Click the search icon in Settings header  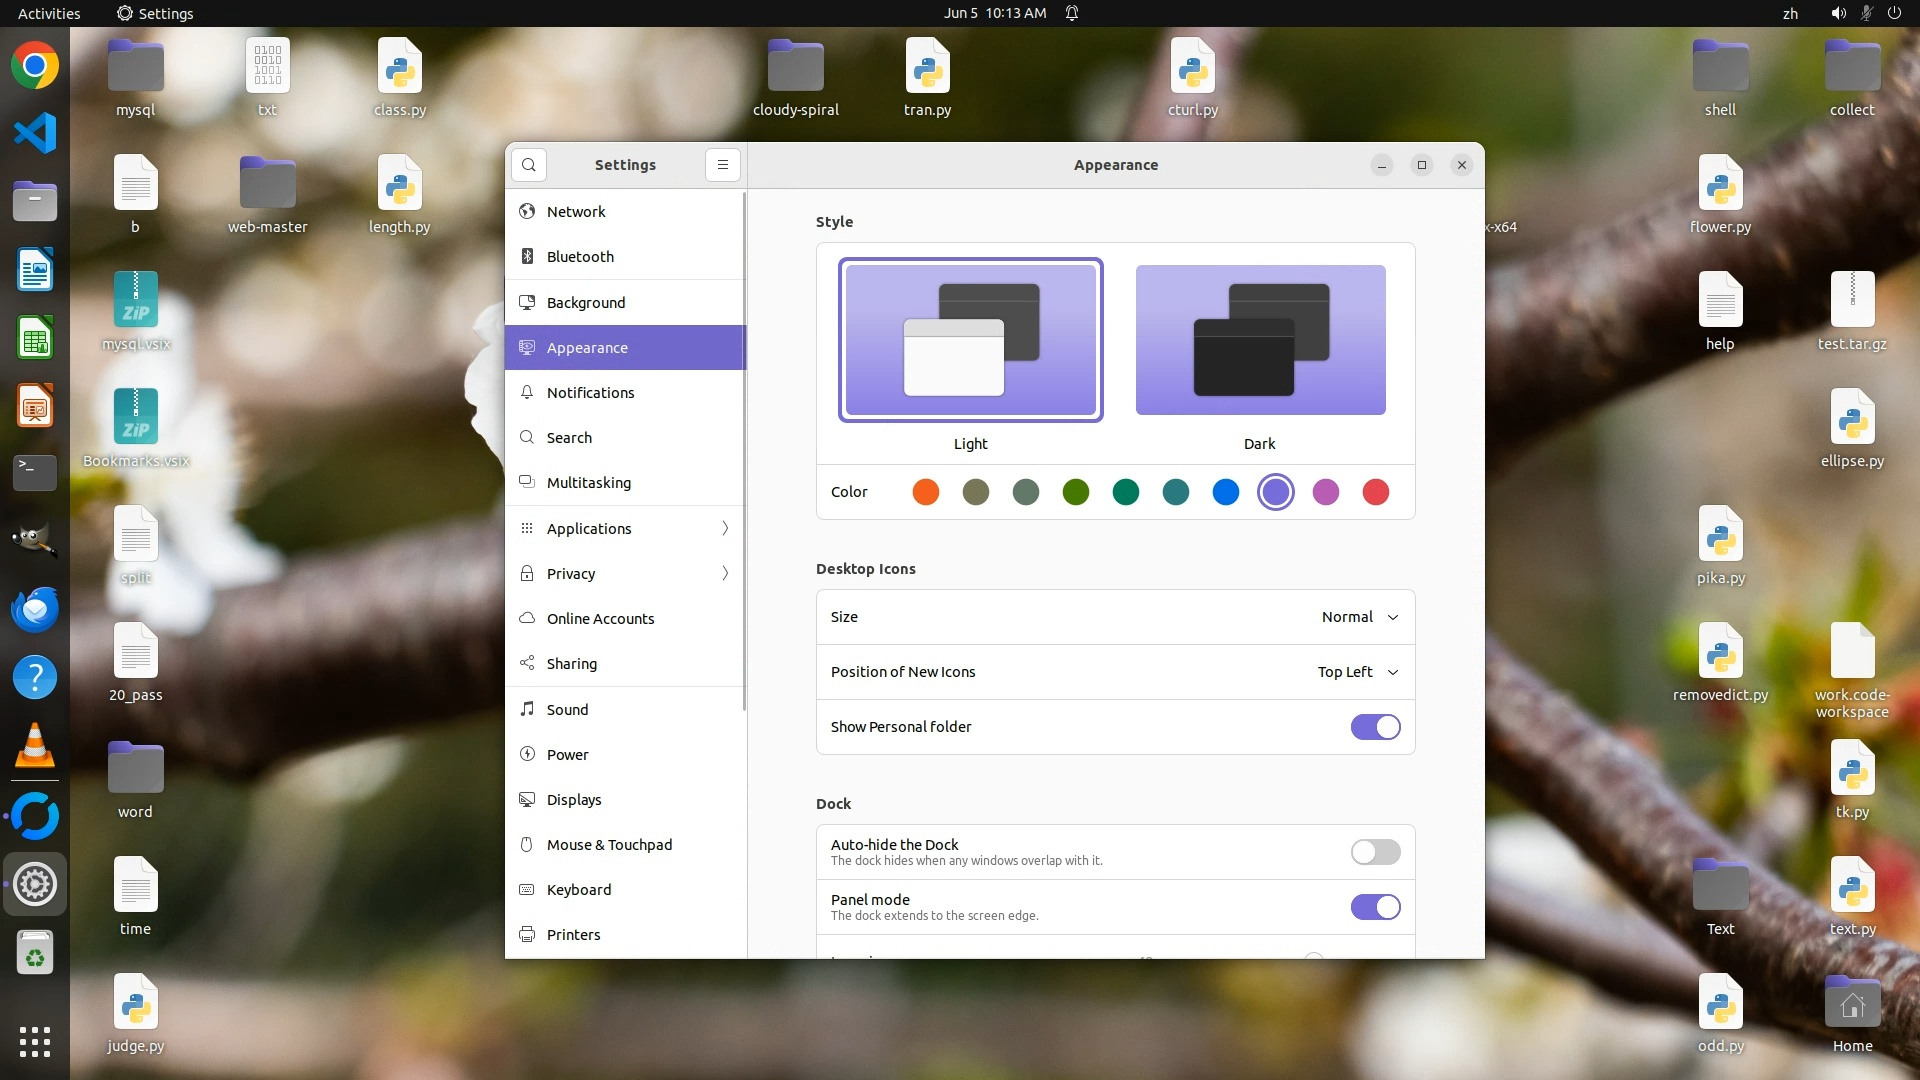pos(528,165)
